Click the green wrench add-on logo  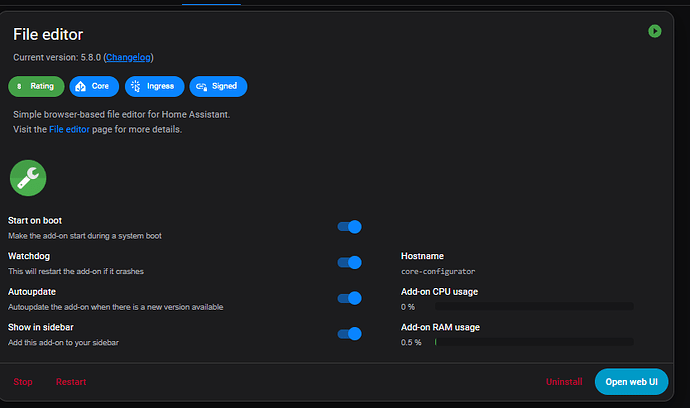[x=28, y=177]
